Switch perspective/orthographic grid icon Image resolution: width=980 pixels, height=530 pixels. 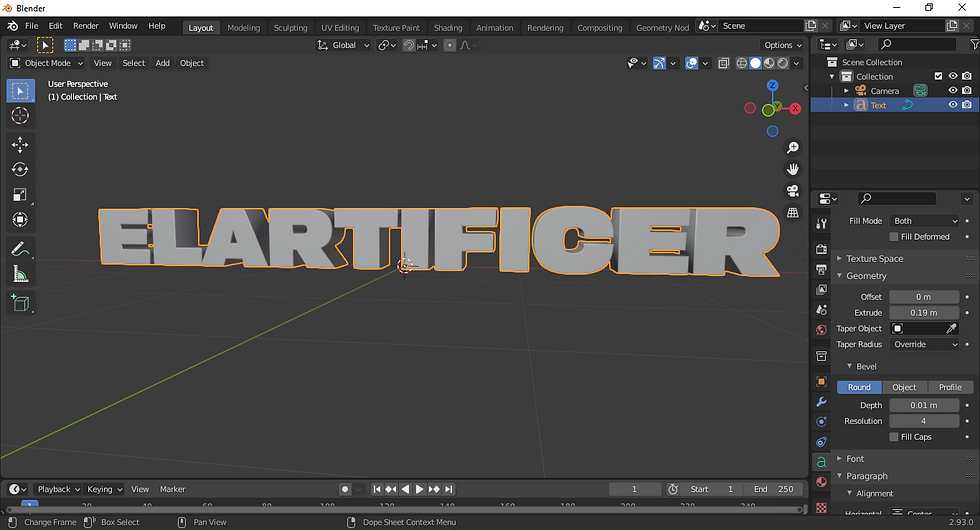792,212
